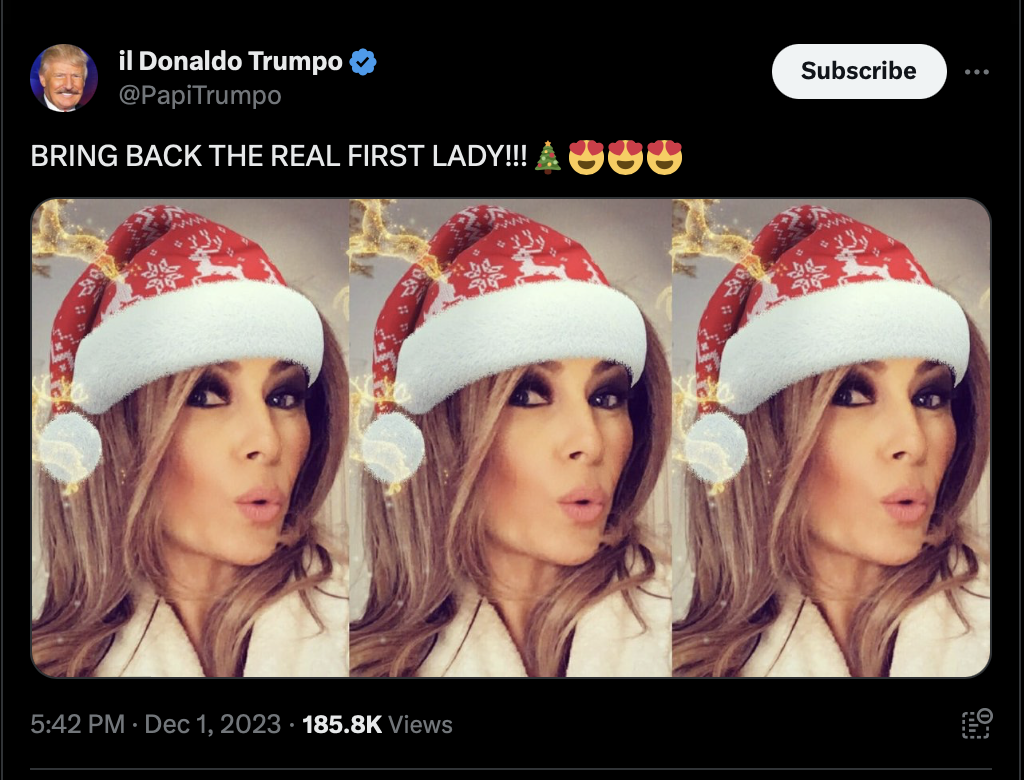Select the middle heart-eyes emoji
The width and height of the screenshot is (1024, 780).
[x=625, y=157]
